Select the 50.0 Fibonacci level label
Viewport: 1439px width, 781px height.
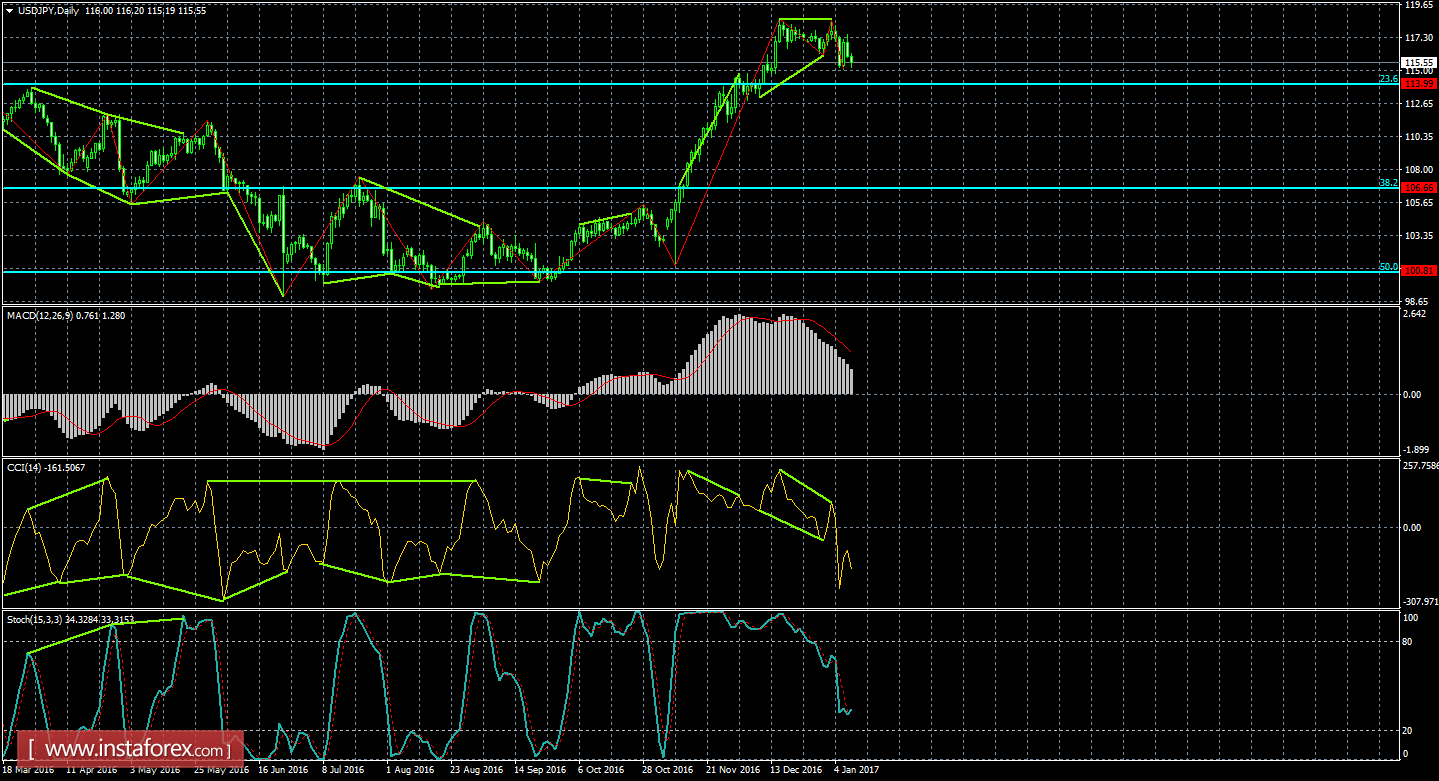point(1387,267)
